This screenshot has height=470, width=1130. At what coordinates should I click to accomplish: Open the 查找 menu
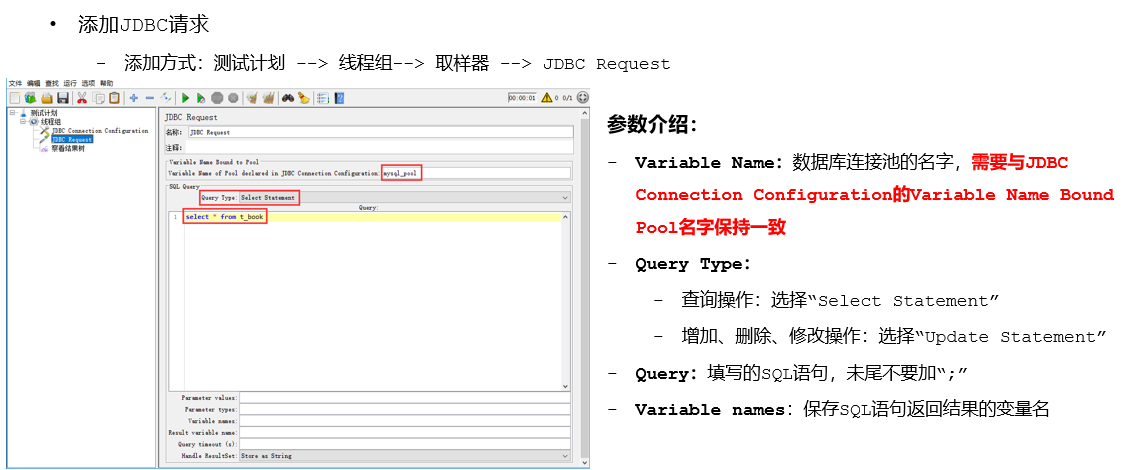coord(52,84)
